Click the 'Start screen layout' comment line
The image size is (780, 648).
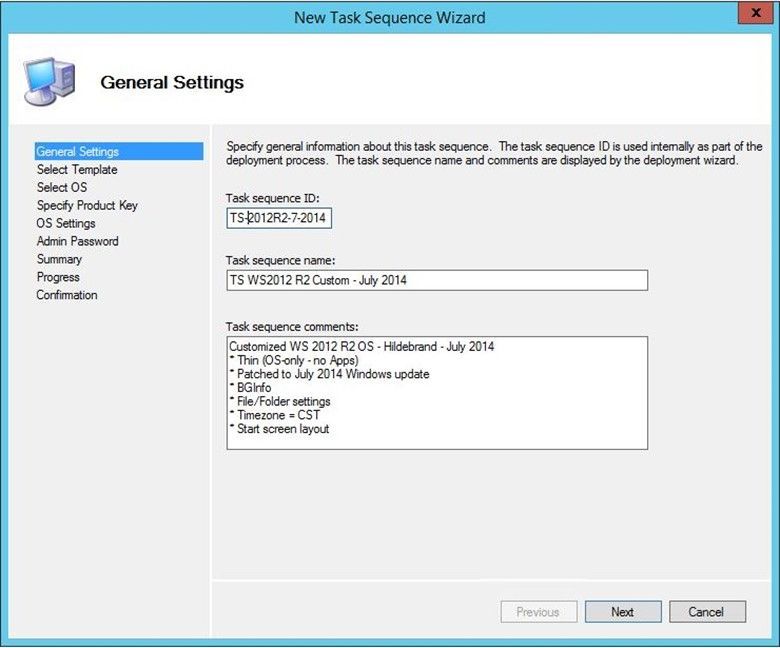(279, 429)
